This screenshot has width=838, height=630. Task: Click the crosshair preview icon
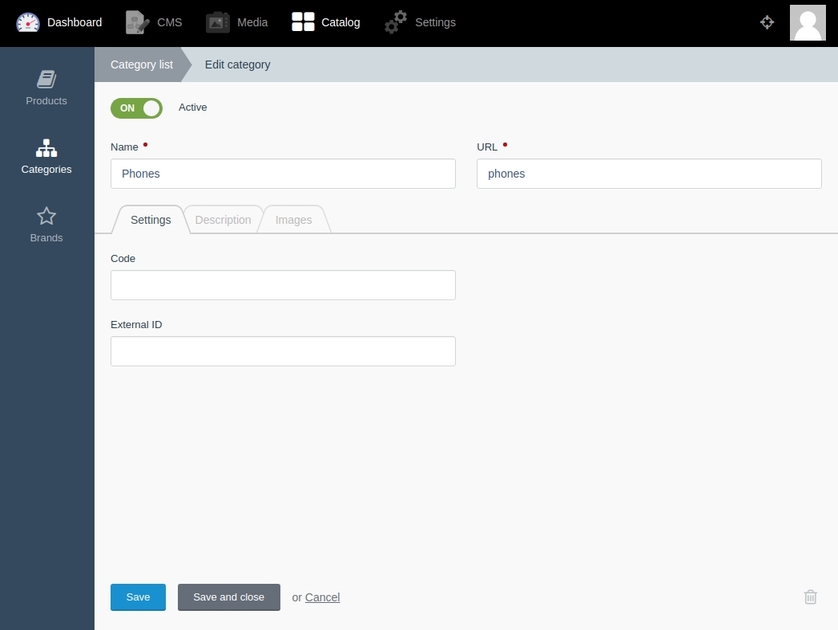(767, 22)
